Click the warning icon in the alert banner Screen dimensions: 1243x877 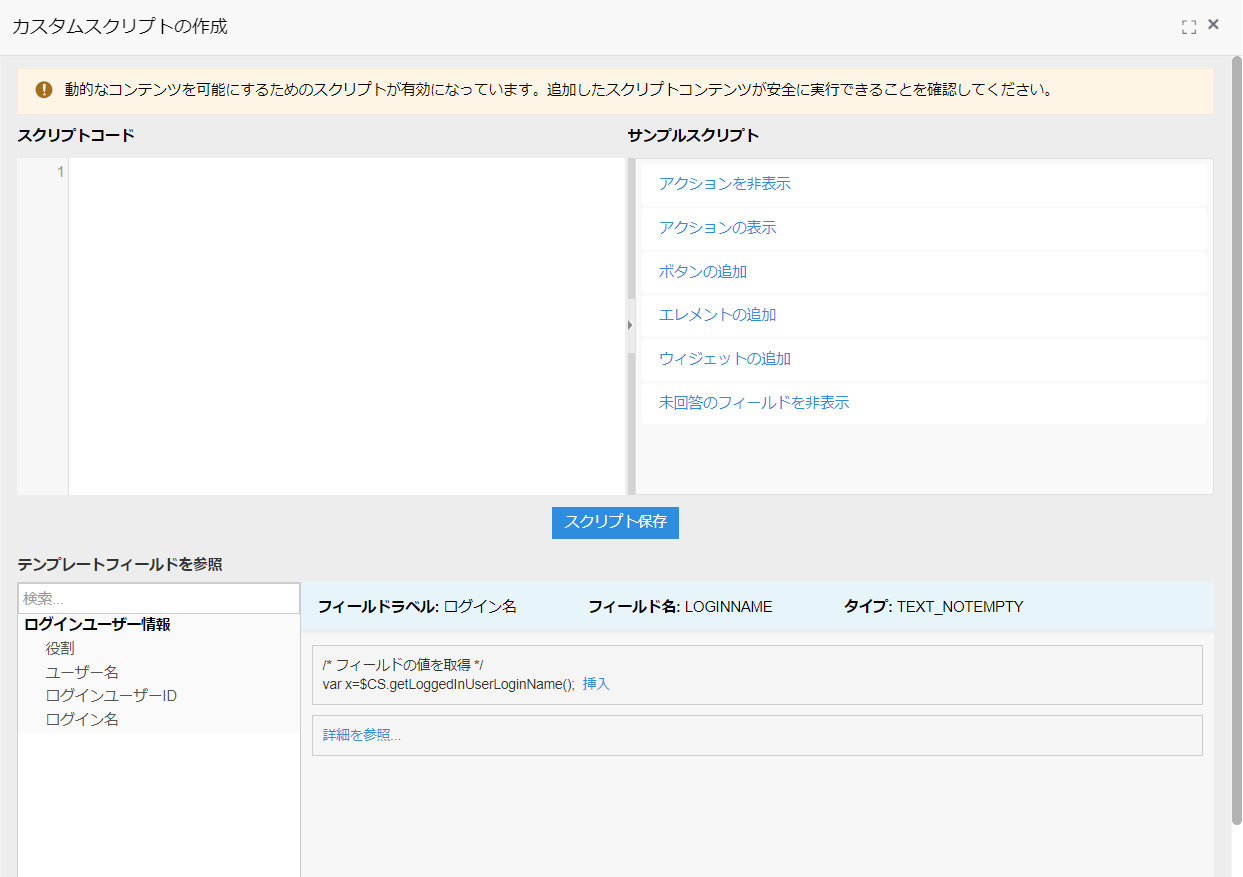click(44, 90)
